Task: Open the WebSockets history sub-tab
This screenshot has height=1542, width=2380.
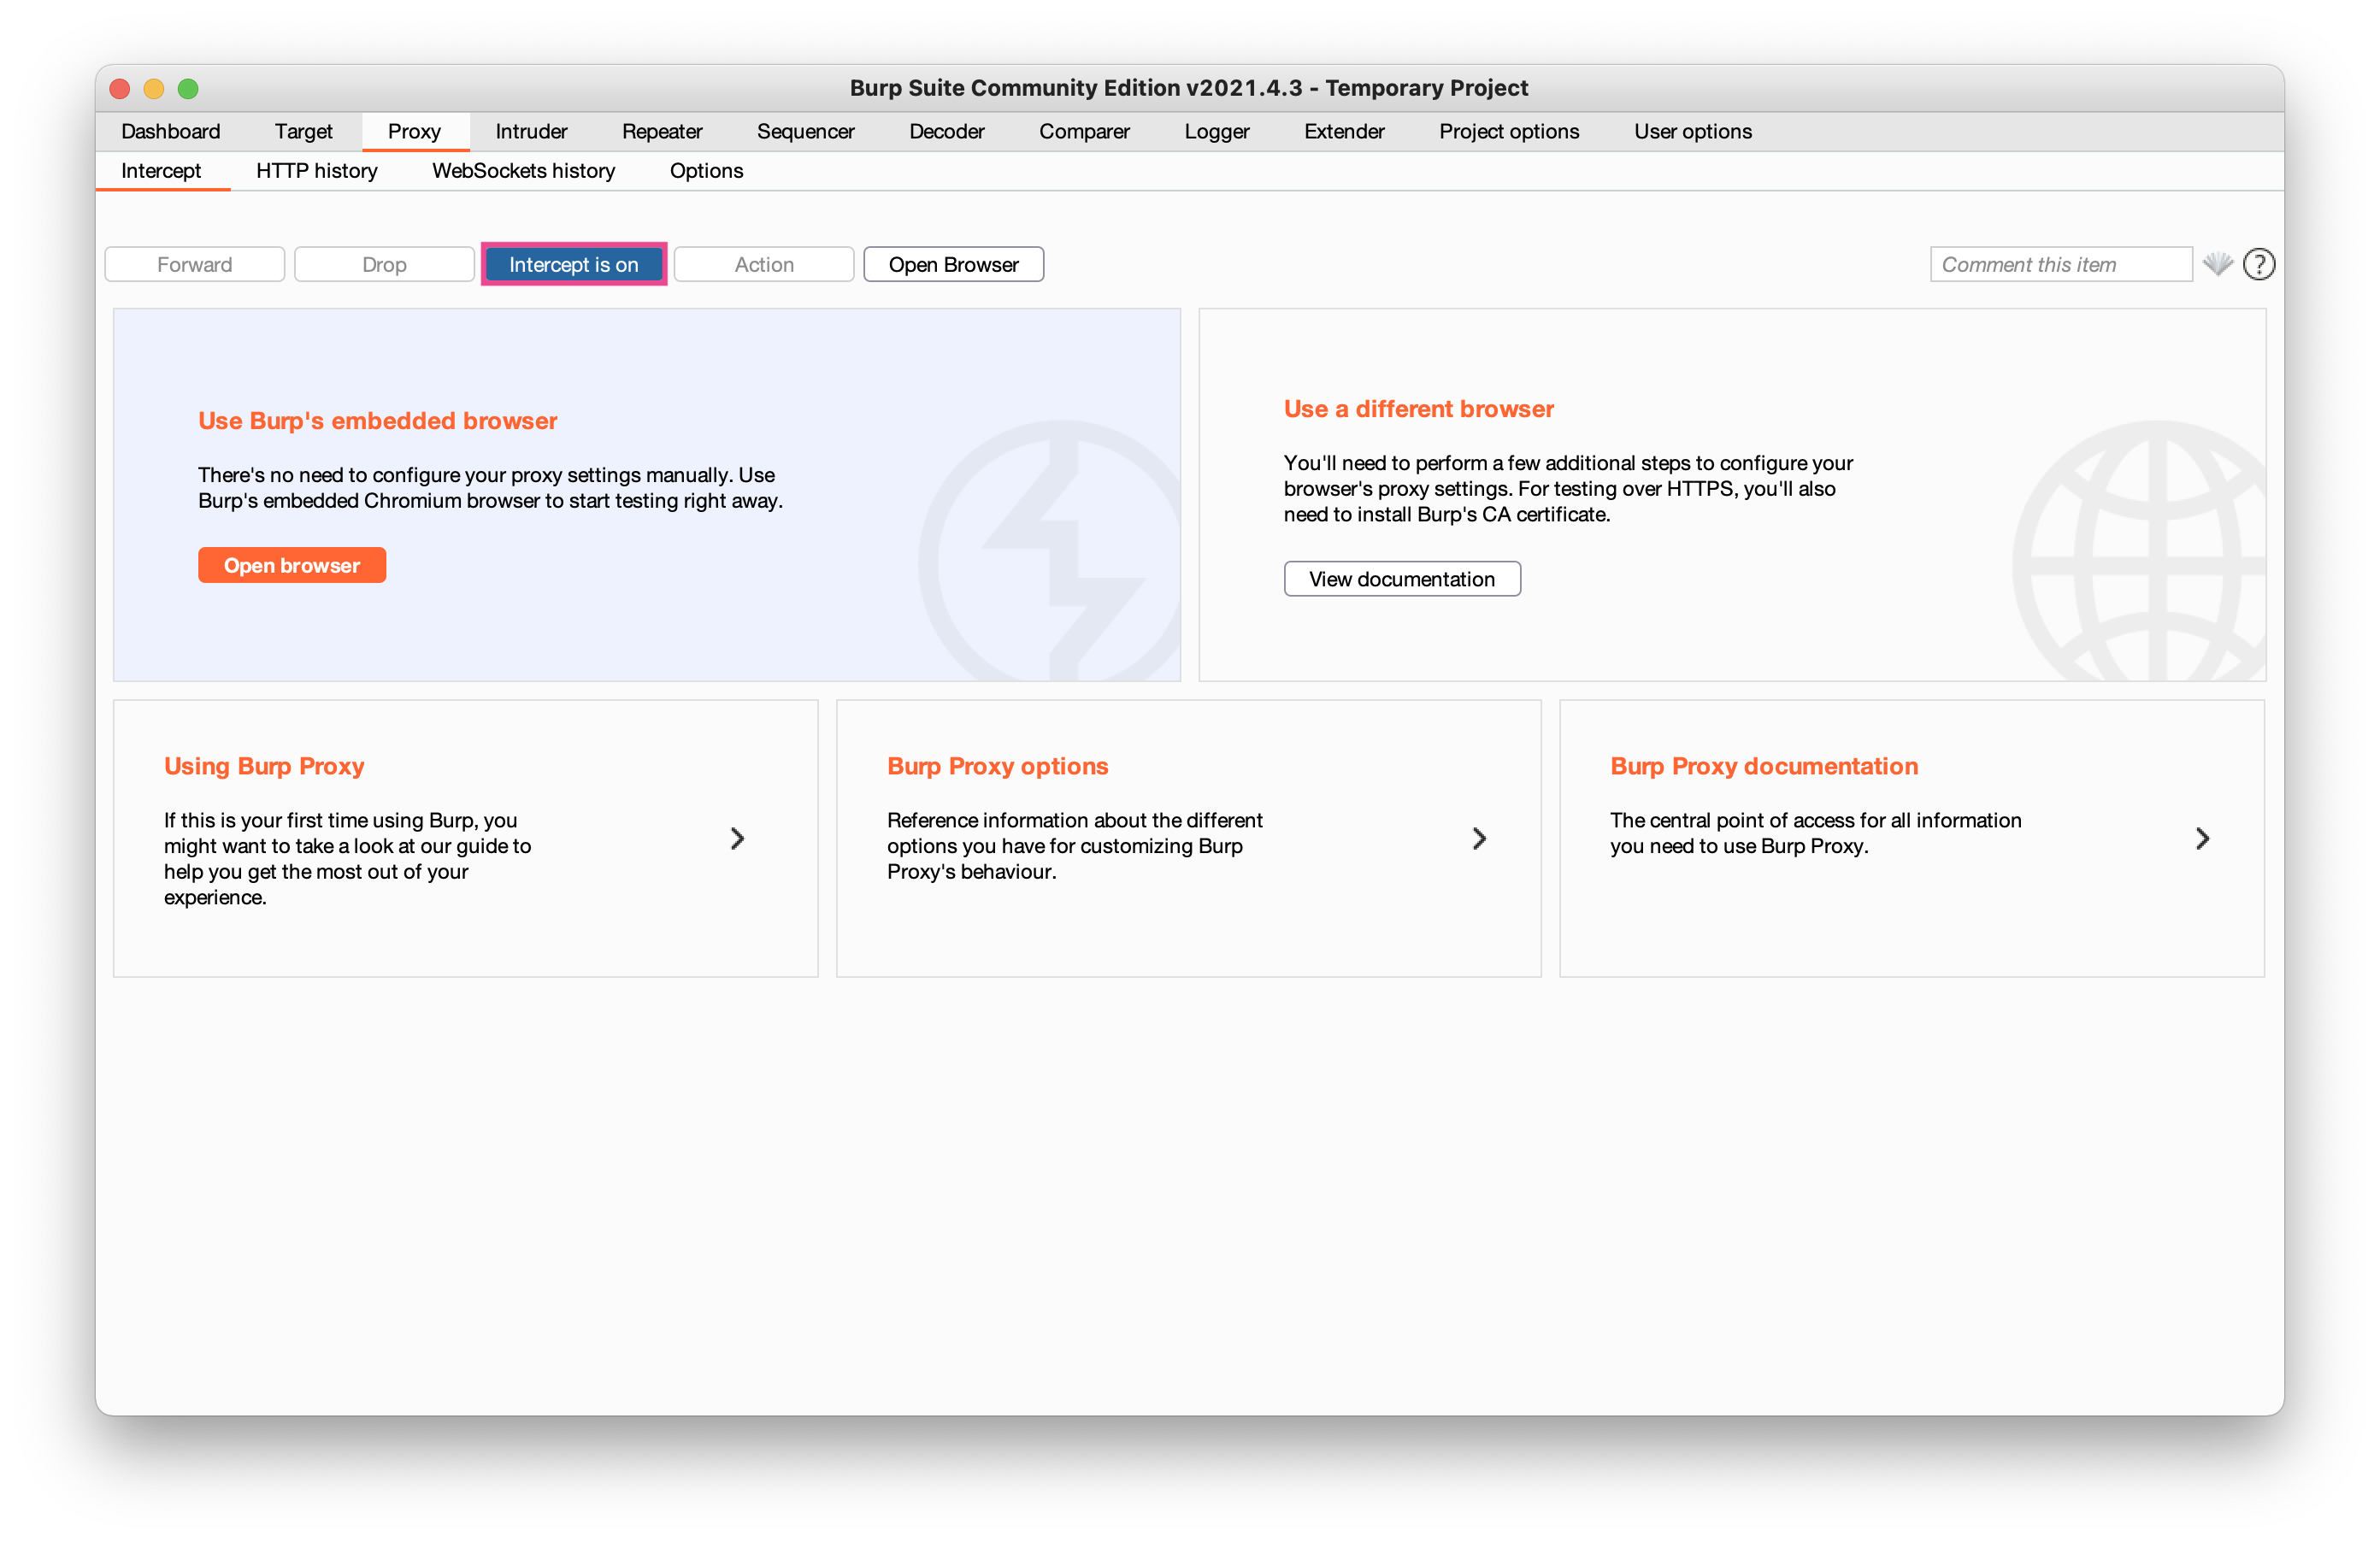Action: [x=523, y=170]
